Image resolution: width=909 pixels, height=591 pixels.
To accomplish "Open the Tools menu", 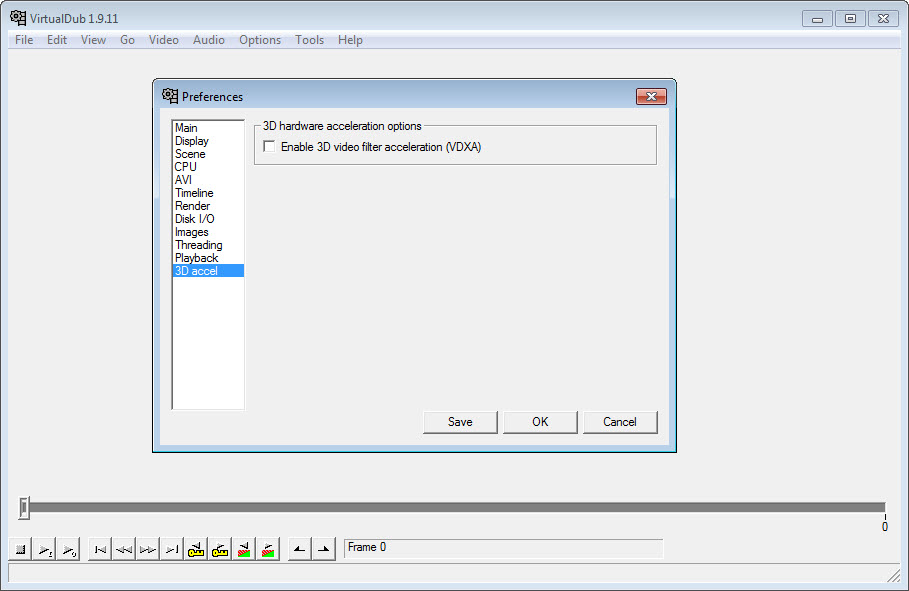I will (x=309, y=40).
